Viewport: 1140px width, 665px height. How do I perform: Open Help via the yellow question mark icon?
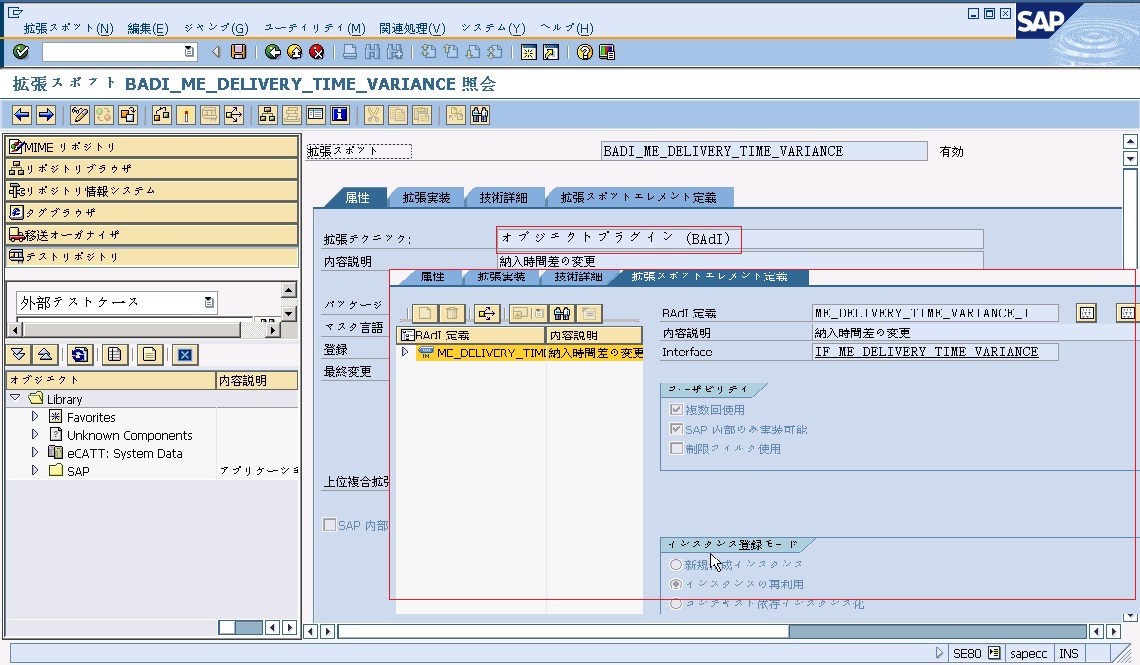point(585,52)
